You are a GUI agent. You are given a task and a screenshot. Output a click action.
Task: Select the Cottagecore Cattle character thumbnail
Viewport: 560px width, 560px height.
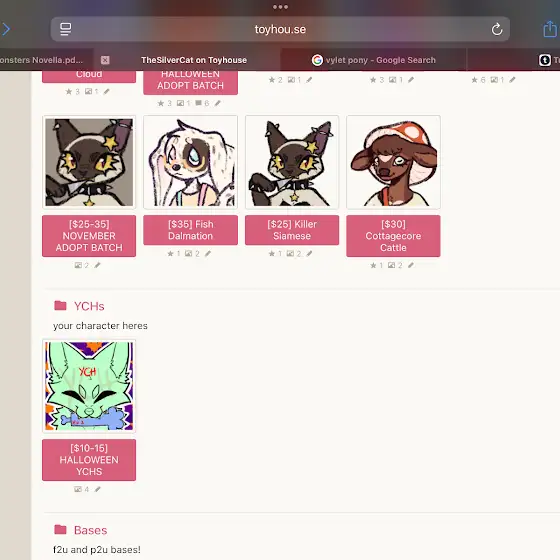393,162
